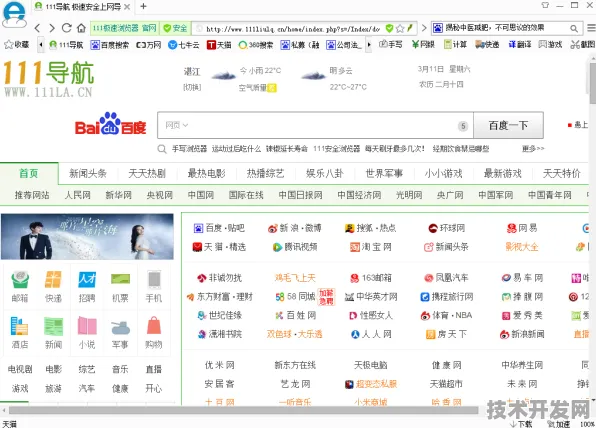Click the browser address bar URL

293,29
